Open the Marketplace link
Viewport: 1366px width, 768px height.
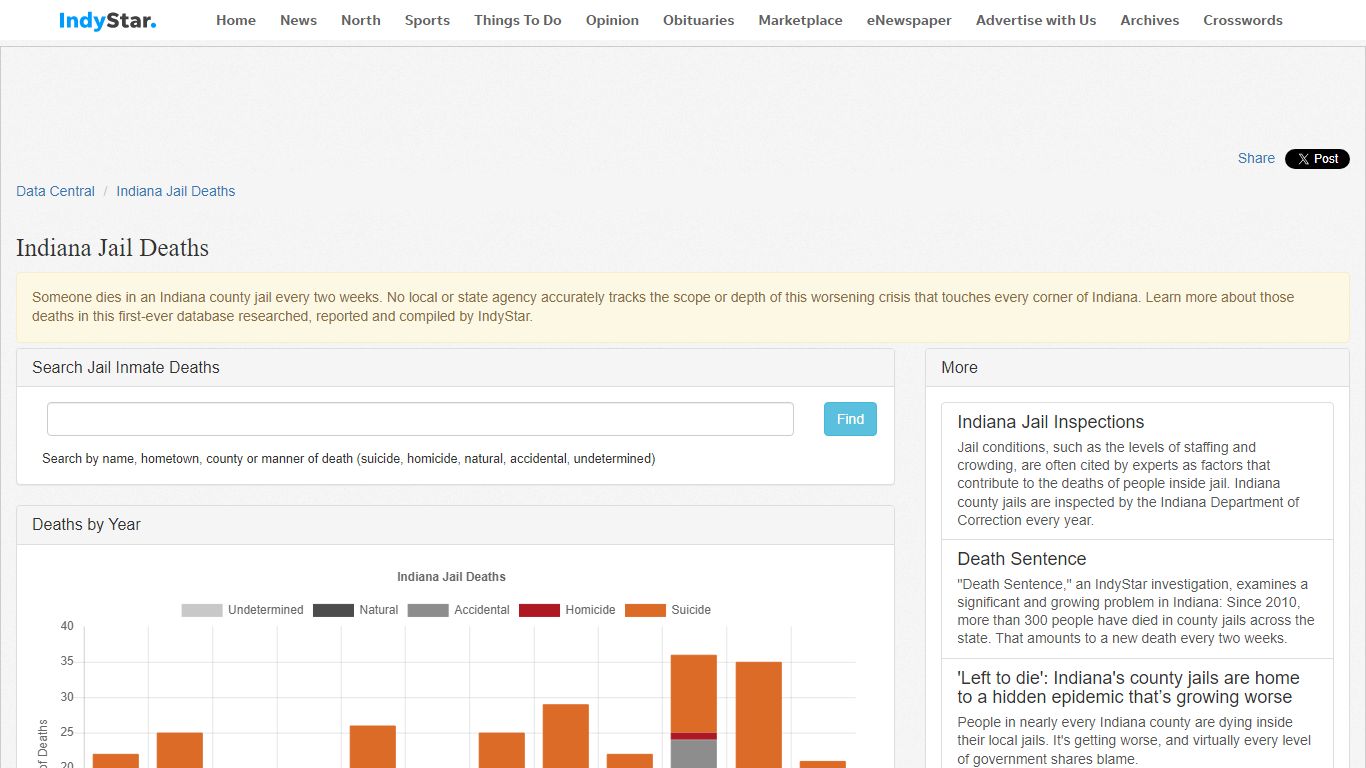[800, 20]
